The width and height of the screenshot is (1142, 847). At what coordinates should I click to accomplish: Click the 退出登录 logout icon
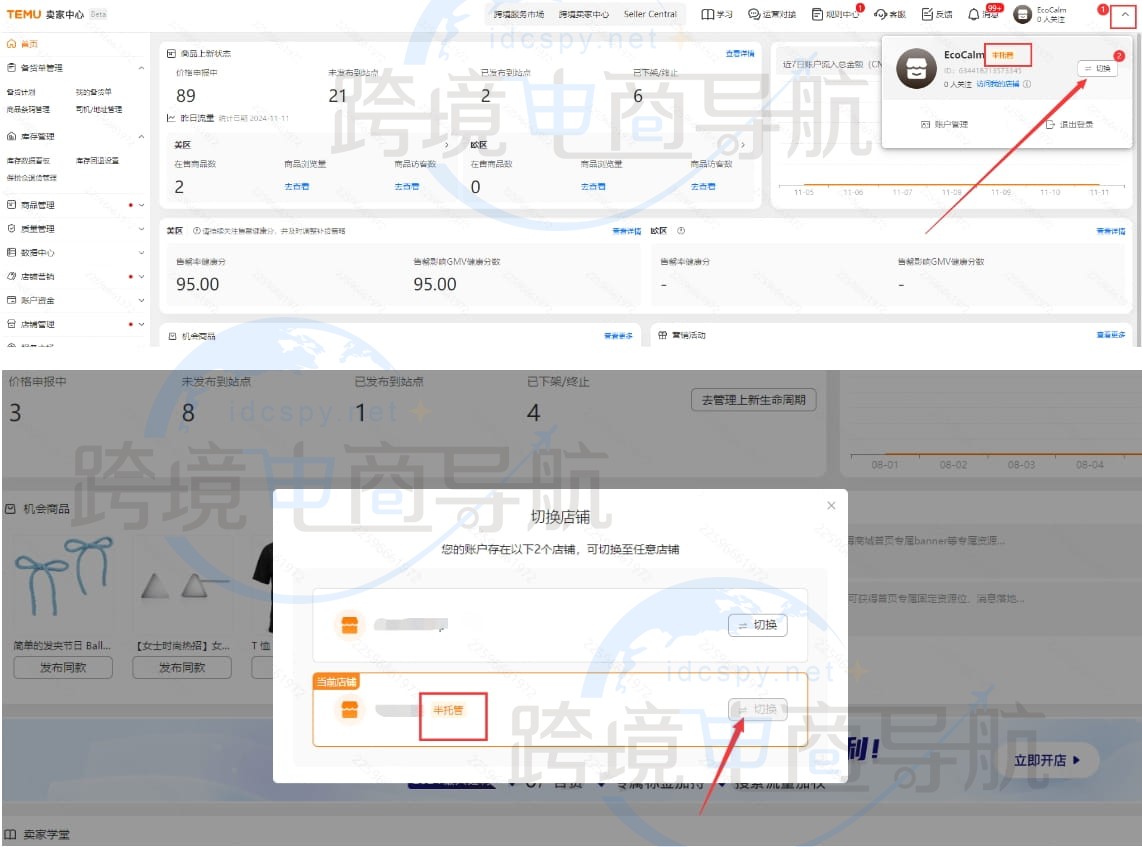1050,123
